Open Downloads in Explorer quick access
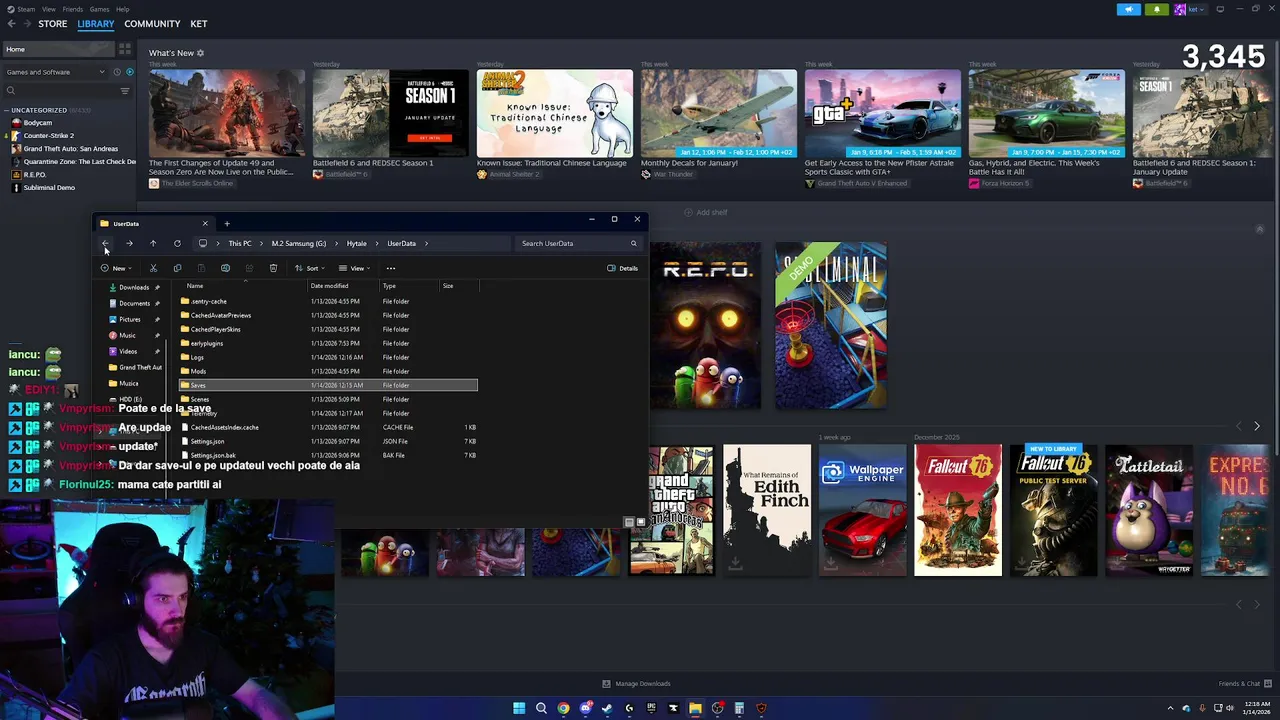This screenshot has width=1280, height=720. 134,287
